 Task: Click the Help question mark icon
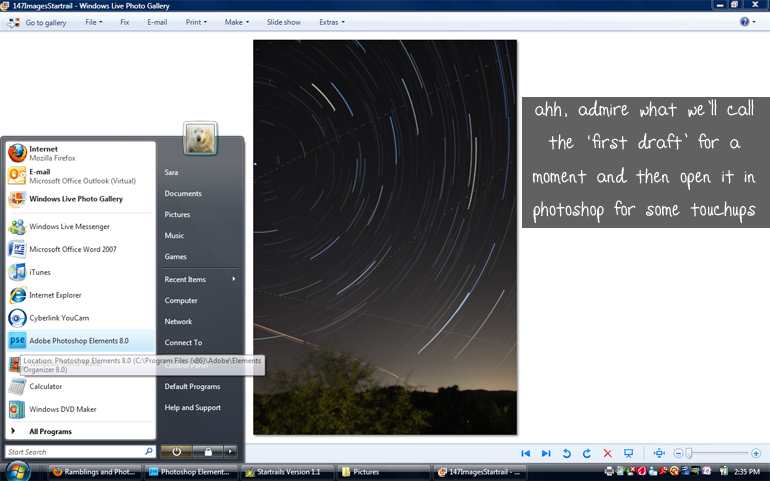tap(745, 22)
